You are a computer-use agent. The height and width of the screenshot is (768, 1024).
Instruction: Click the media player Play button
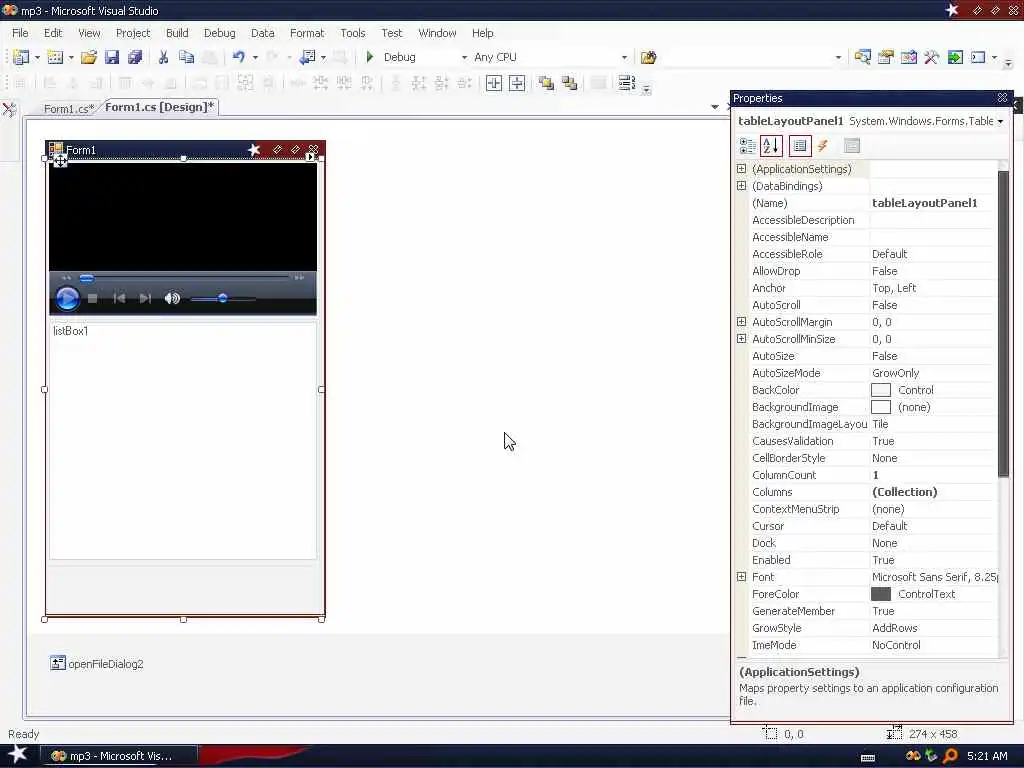click(67, 299)
